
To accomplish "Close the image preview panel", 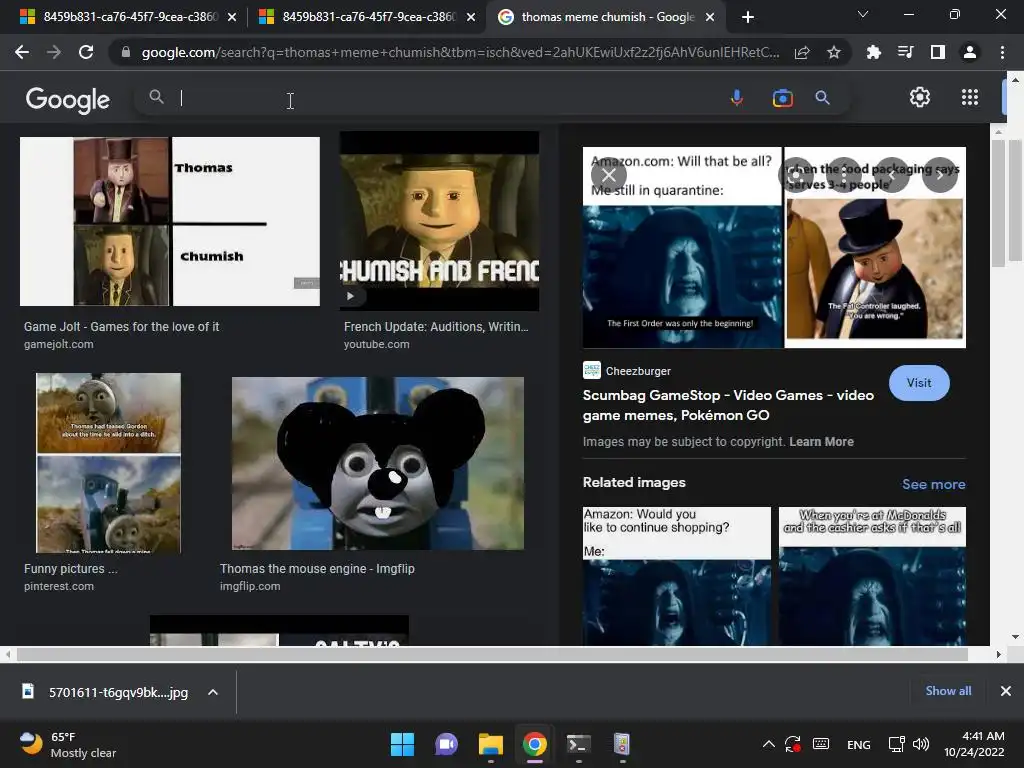I will point(609,175).
